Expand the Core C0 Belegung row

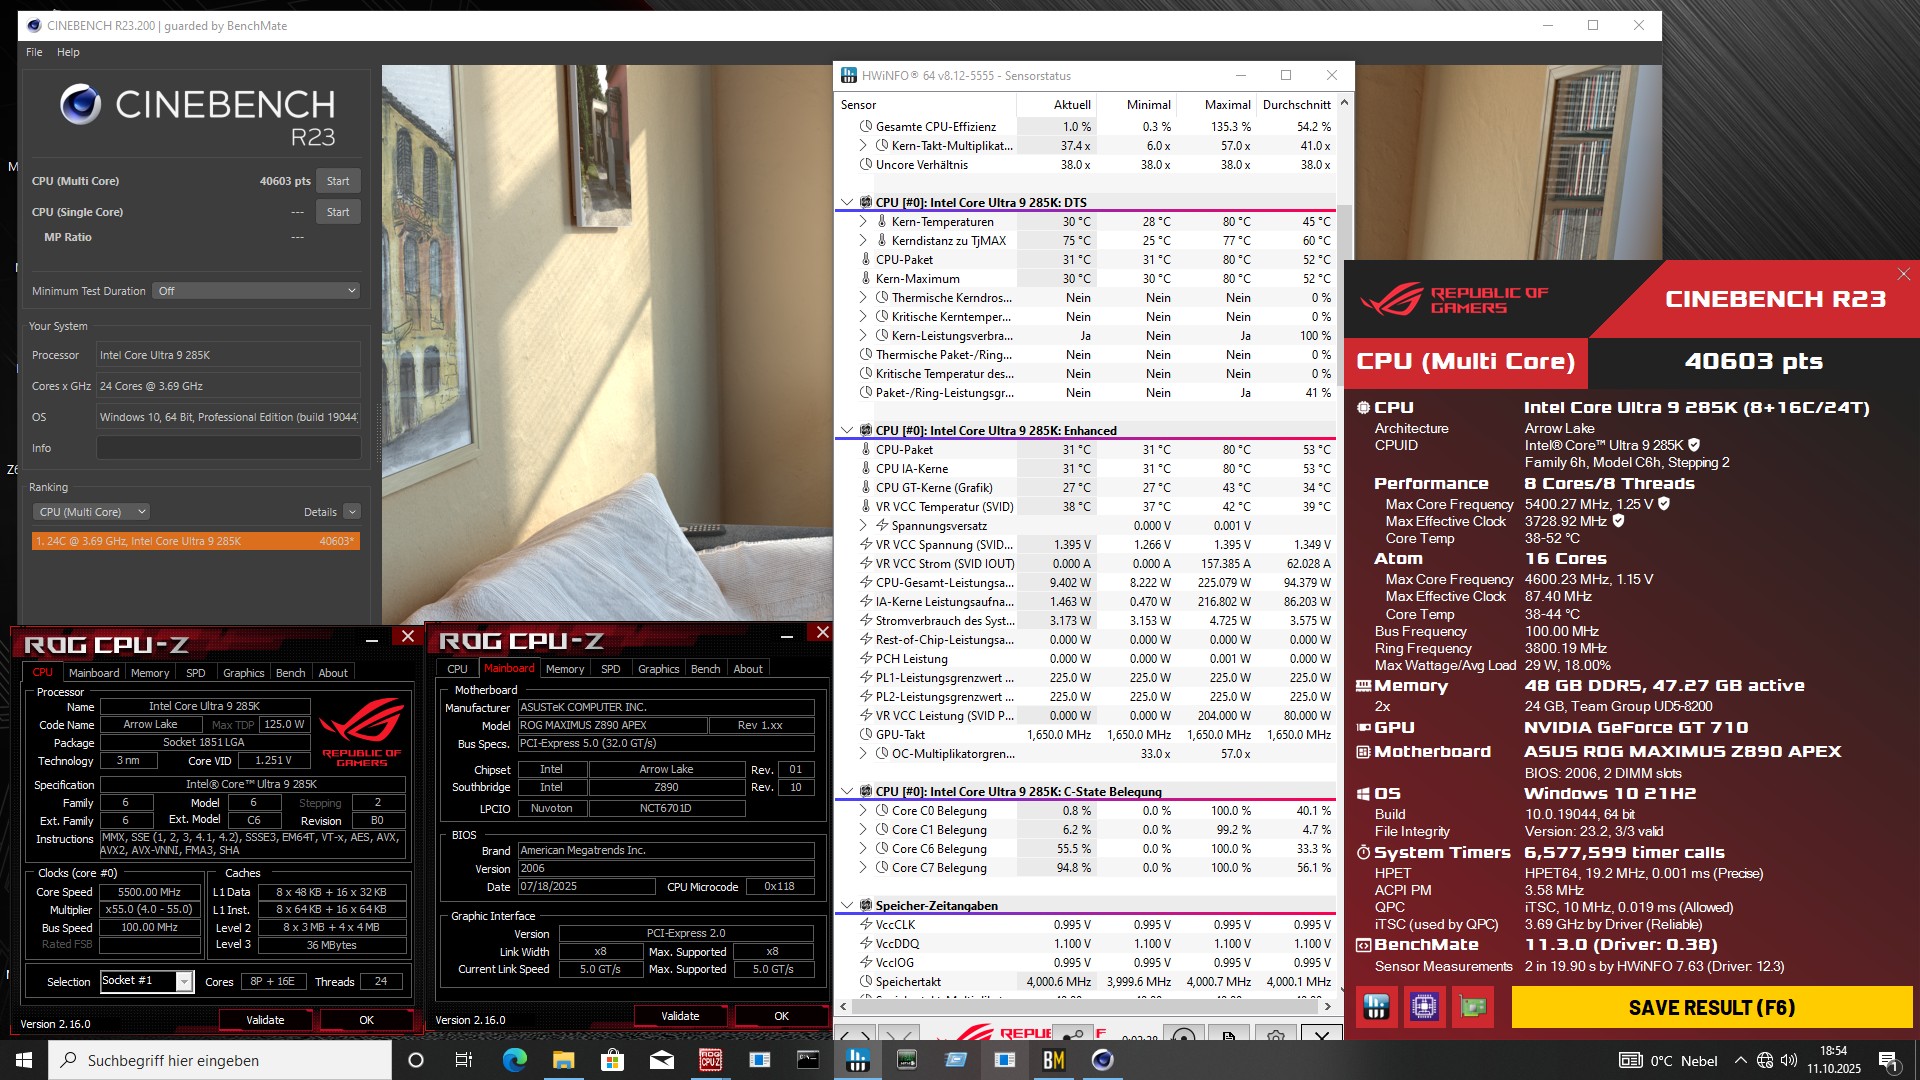[x=863, y=811]
